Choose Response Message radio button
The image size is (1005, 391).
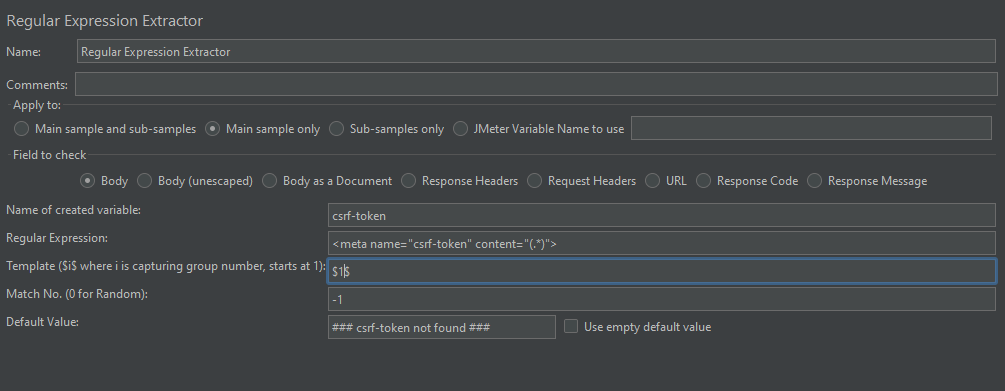tap(815, 181)
